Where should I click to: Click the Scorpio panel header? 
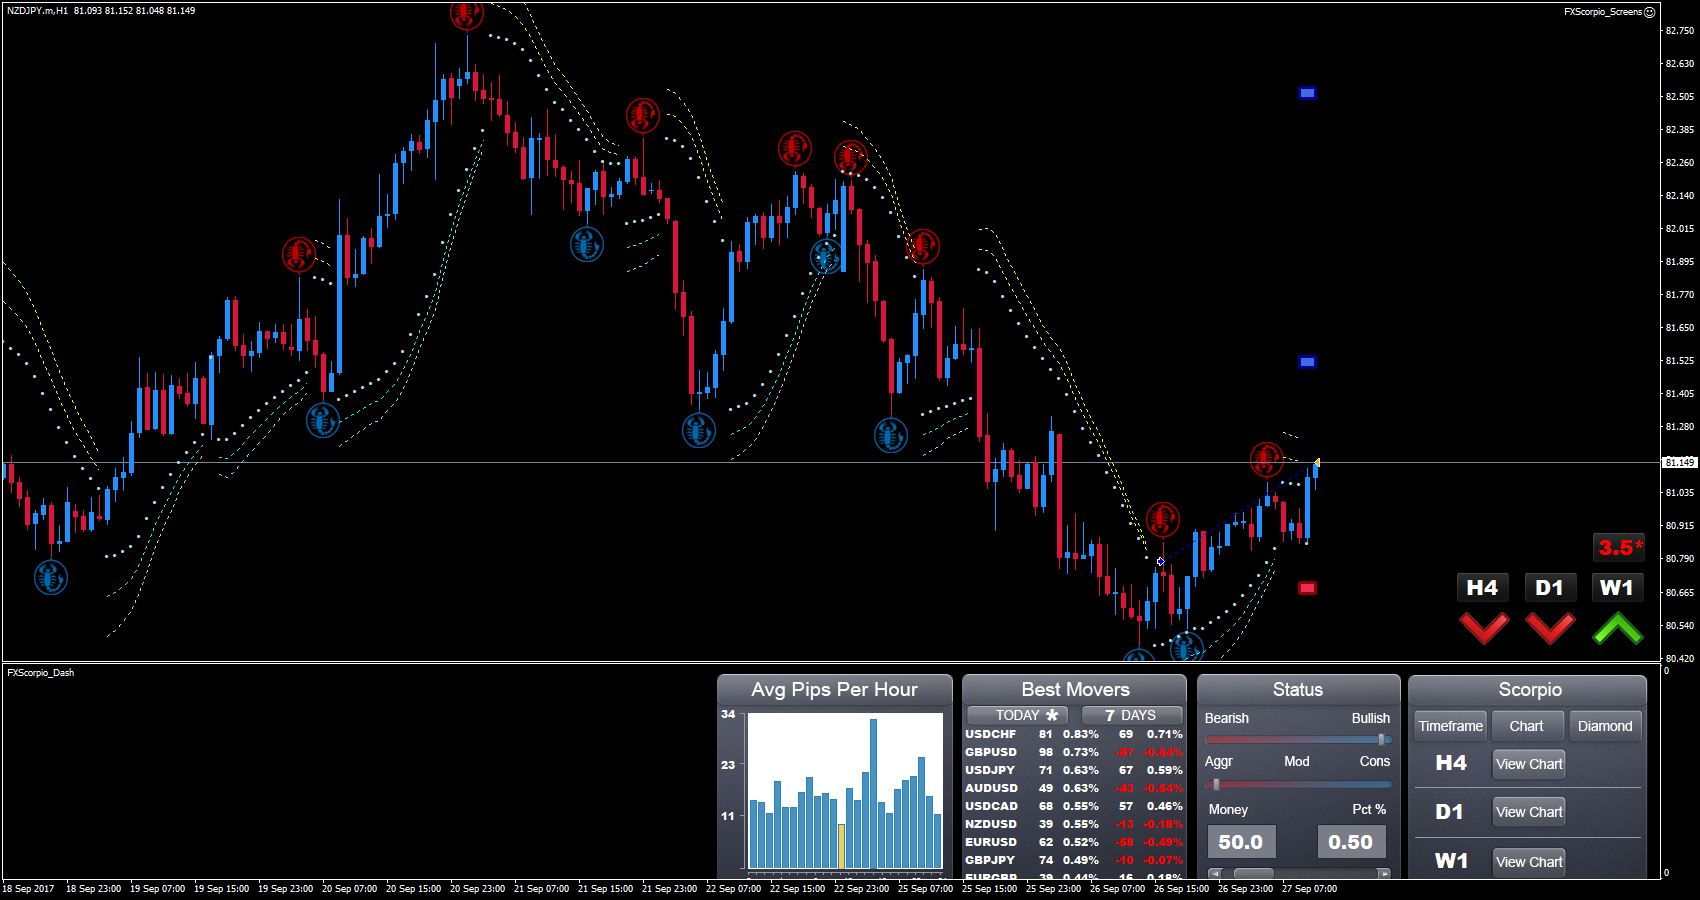(x=1529, y=689)
